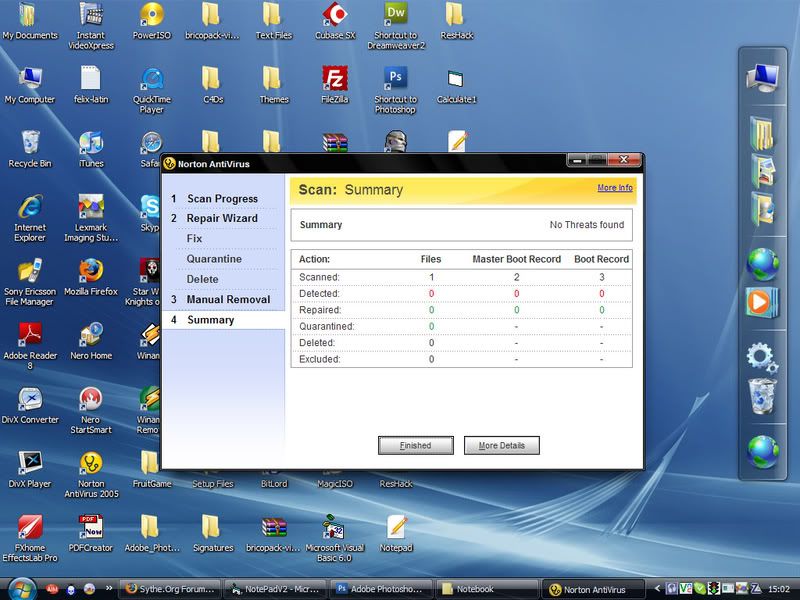Screen dimensions: 800x600
Task: Select the Instant VideoXpress desktop icon
Action: coord(91,26)
